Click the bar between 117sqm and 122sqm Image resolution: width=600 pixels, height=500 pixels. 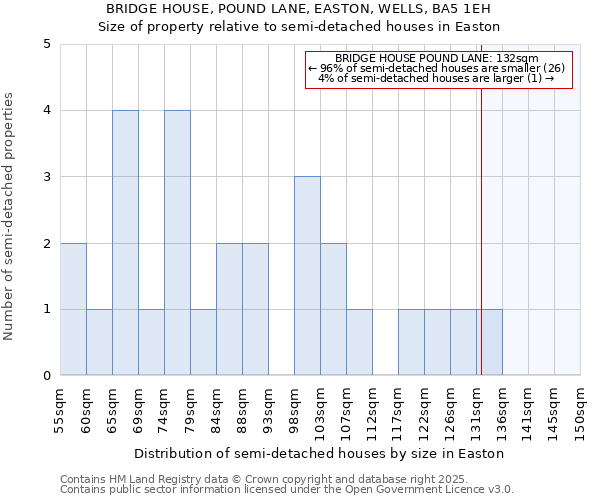pos(411,342)
